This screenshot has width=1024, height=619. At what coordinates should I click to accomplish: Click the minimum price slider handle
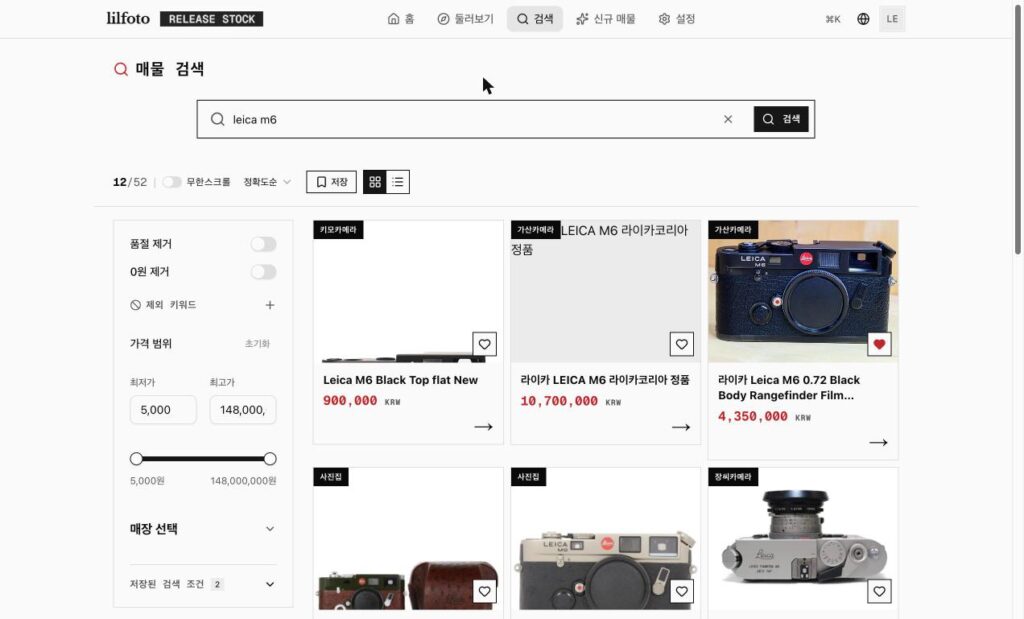[x=136, y=459]
